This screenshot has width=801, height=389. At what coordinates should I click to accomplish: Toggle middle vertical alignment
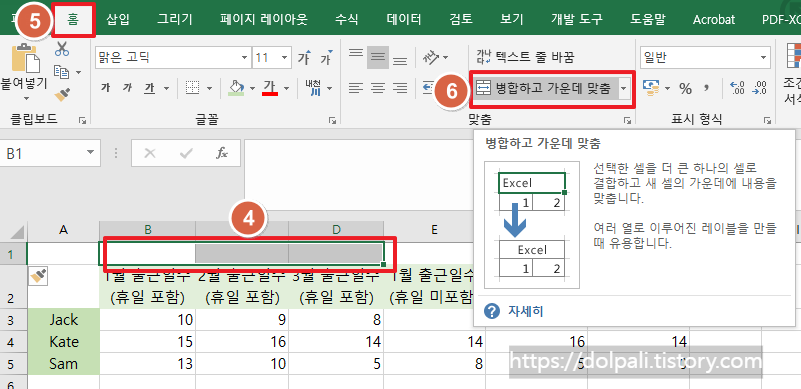(x=378, y=57)
